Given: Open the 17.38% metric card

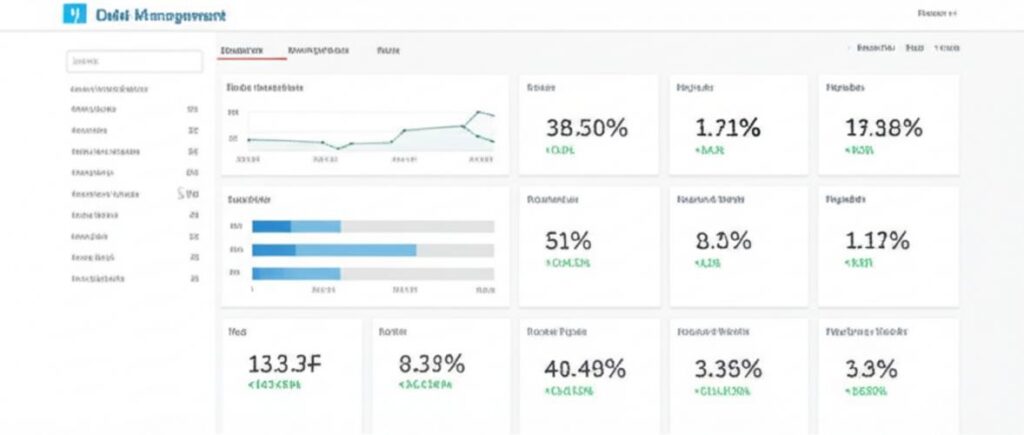Looking at the screenshot, I should tap(888, 125).
